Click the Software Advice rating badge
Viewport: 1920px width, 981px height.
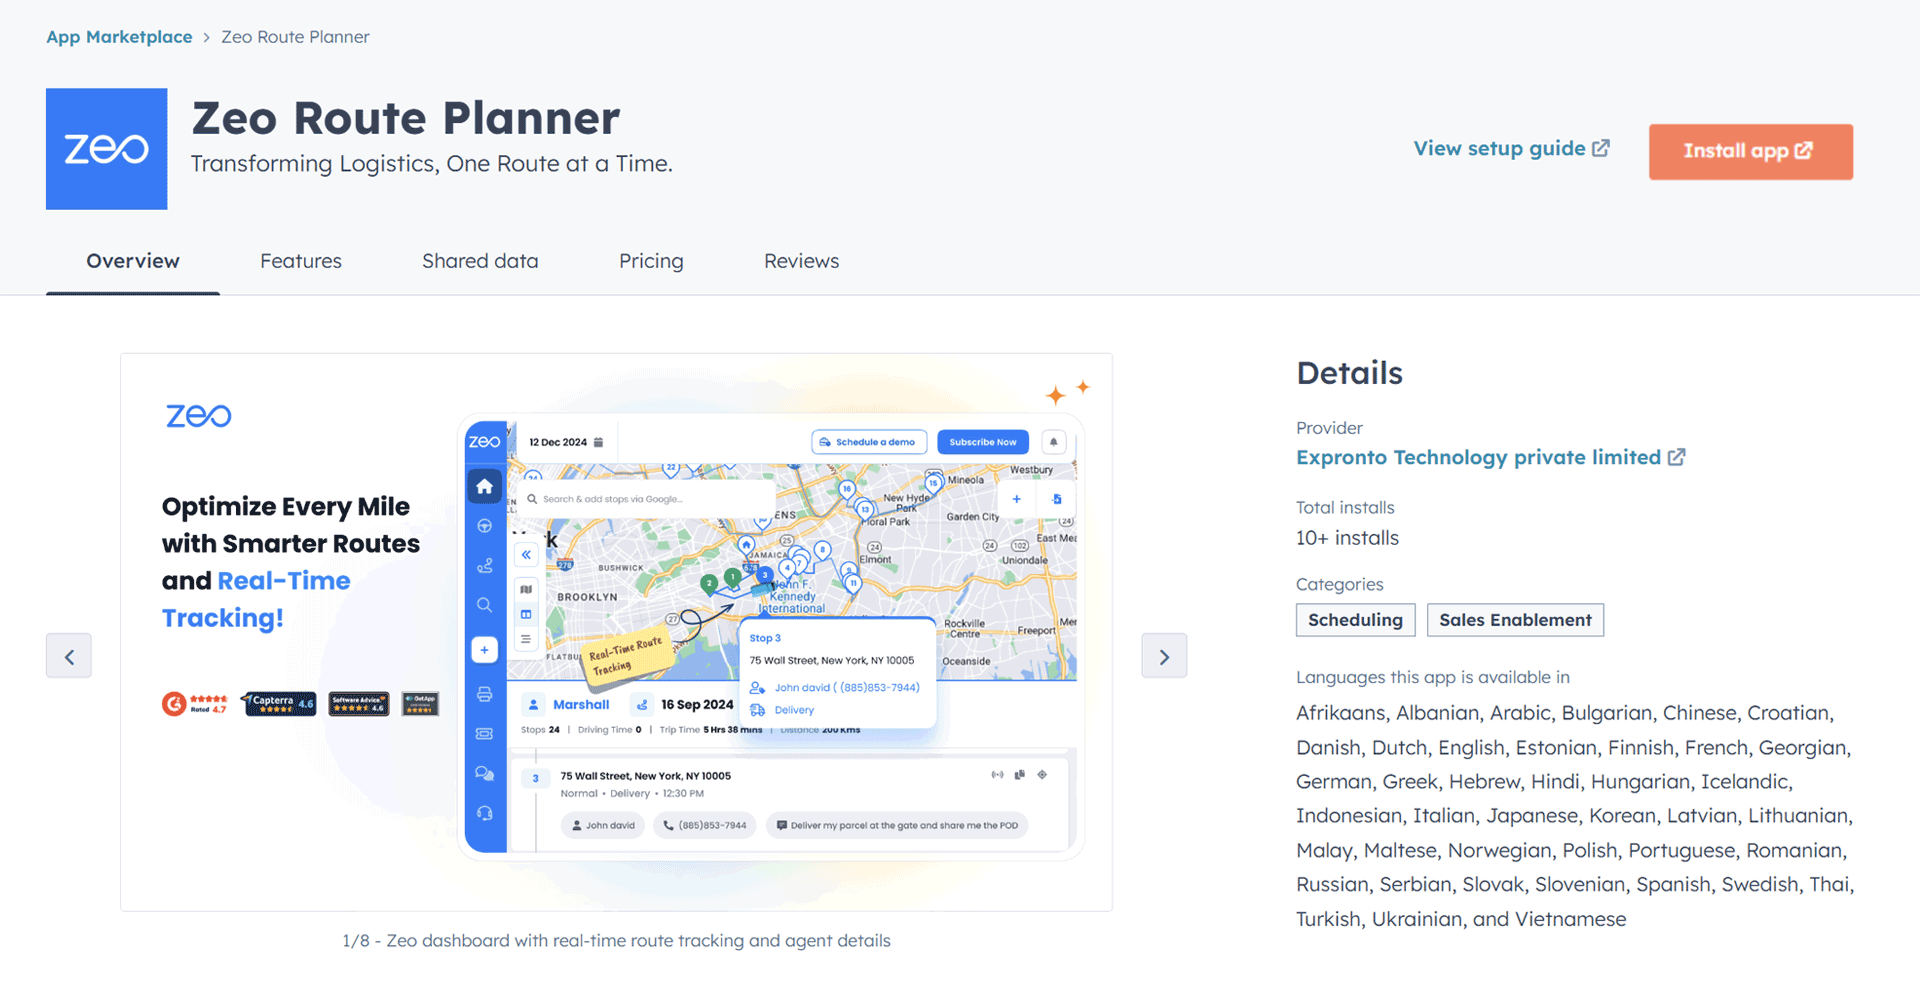coord(359,703)
